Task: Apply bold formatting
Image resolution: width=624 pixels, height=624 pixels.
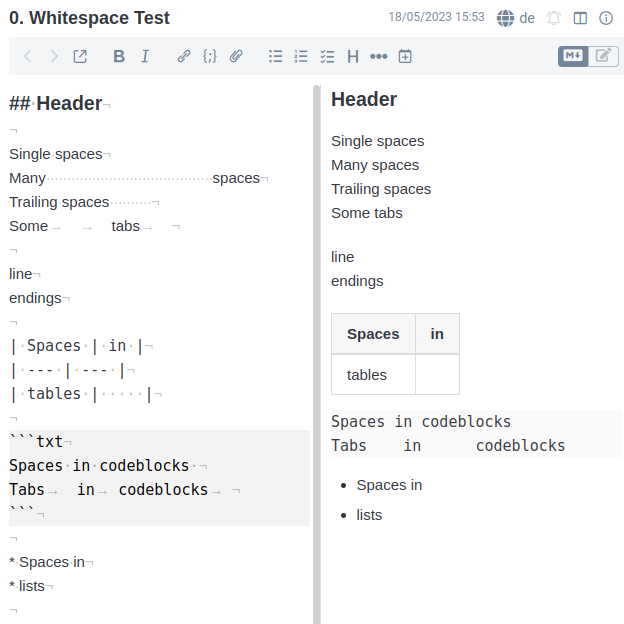Action: point(119,56)
